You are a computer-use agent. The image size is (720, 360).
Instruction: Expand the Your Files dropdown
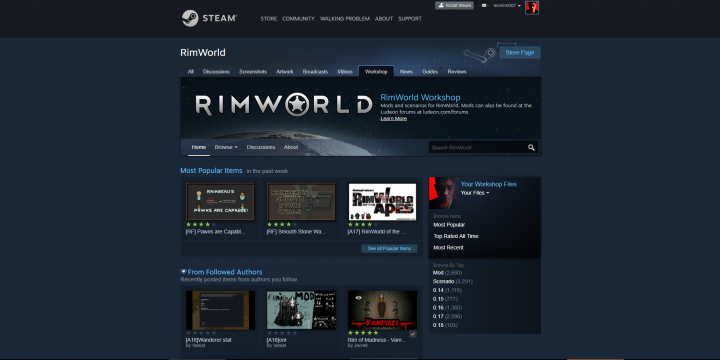(x=475, y=193)
